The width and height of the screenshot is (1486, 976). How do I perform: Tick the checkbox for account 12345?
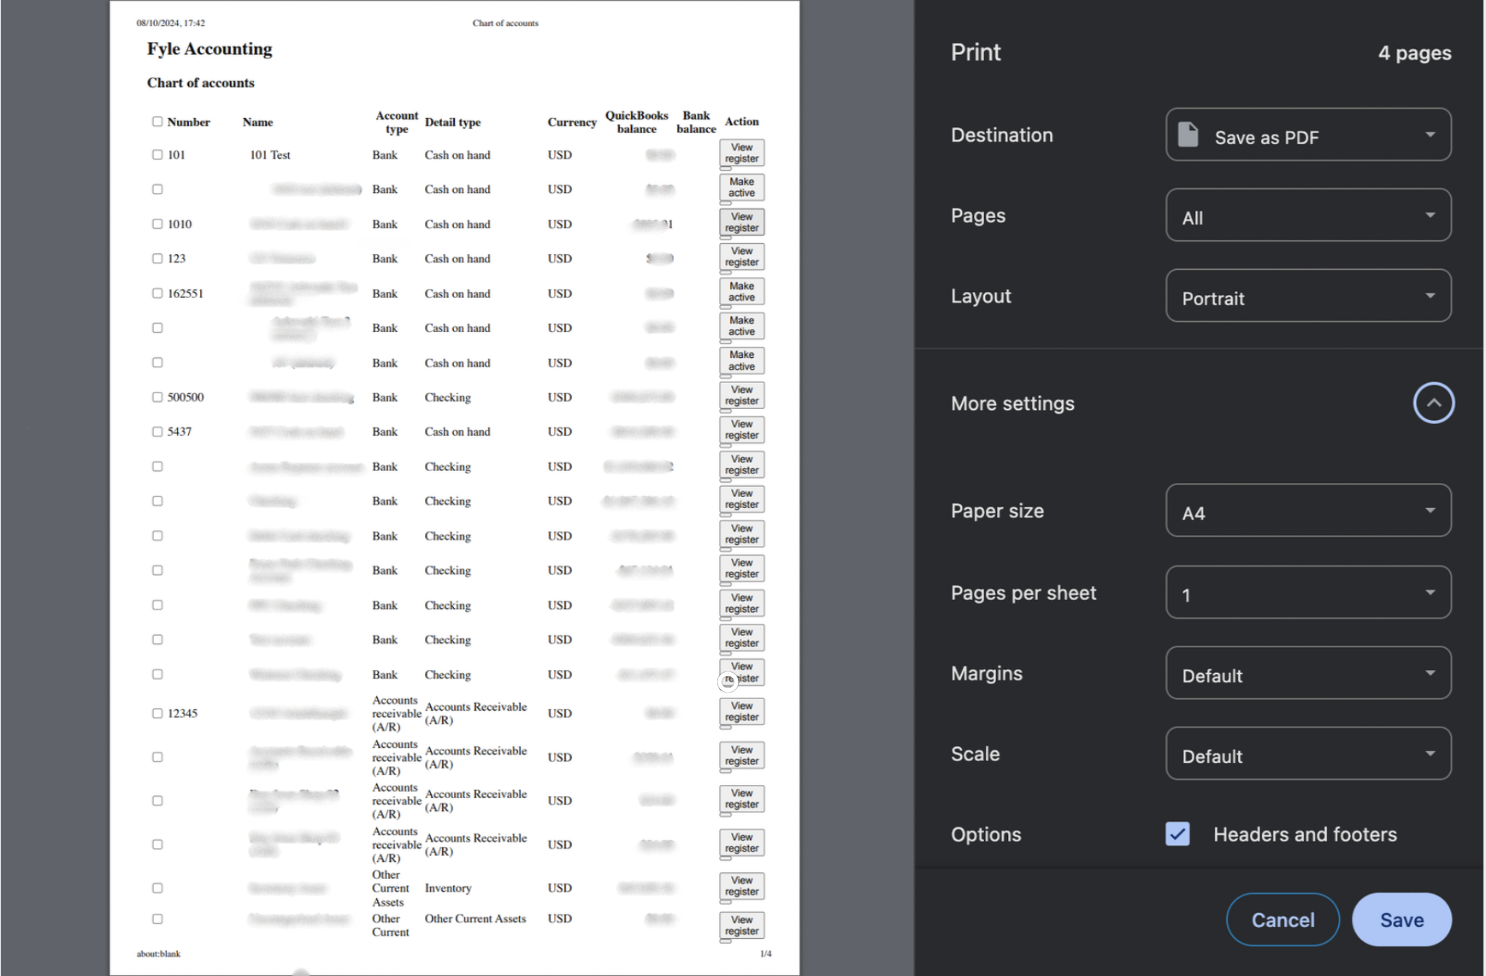click(x=157, y=713)
